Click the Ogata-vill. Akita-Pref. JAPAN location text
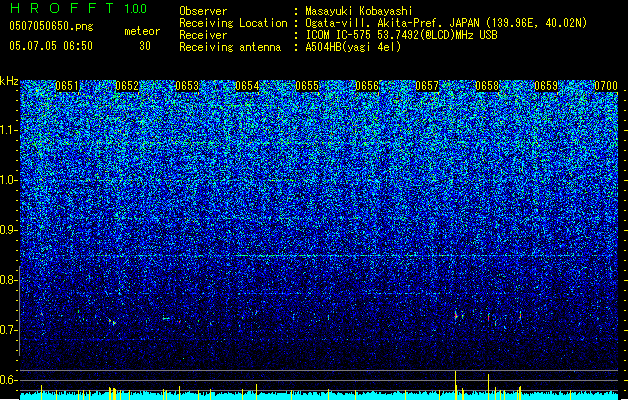 446,23
